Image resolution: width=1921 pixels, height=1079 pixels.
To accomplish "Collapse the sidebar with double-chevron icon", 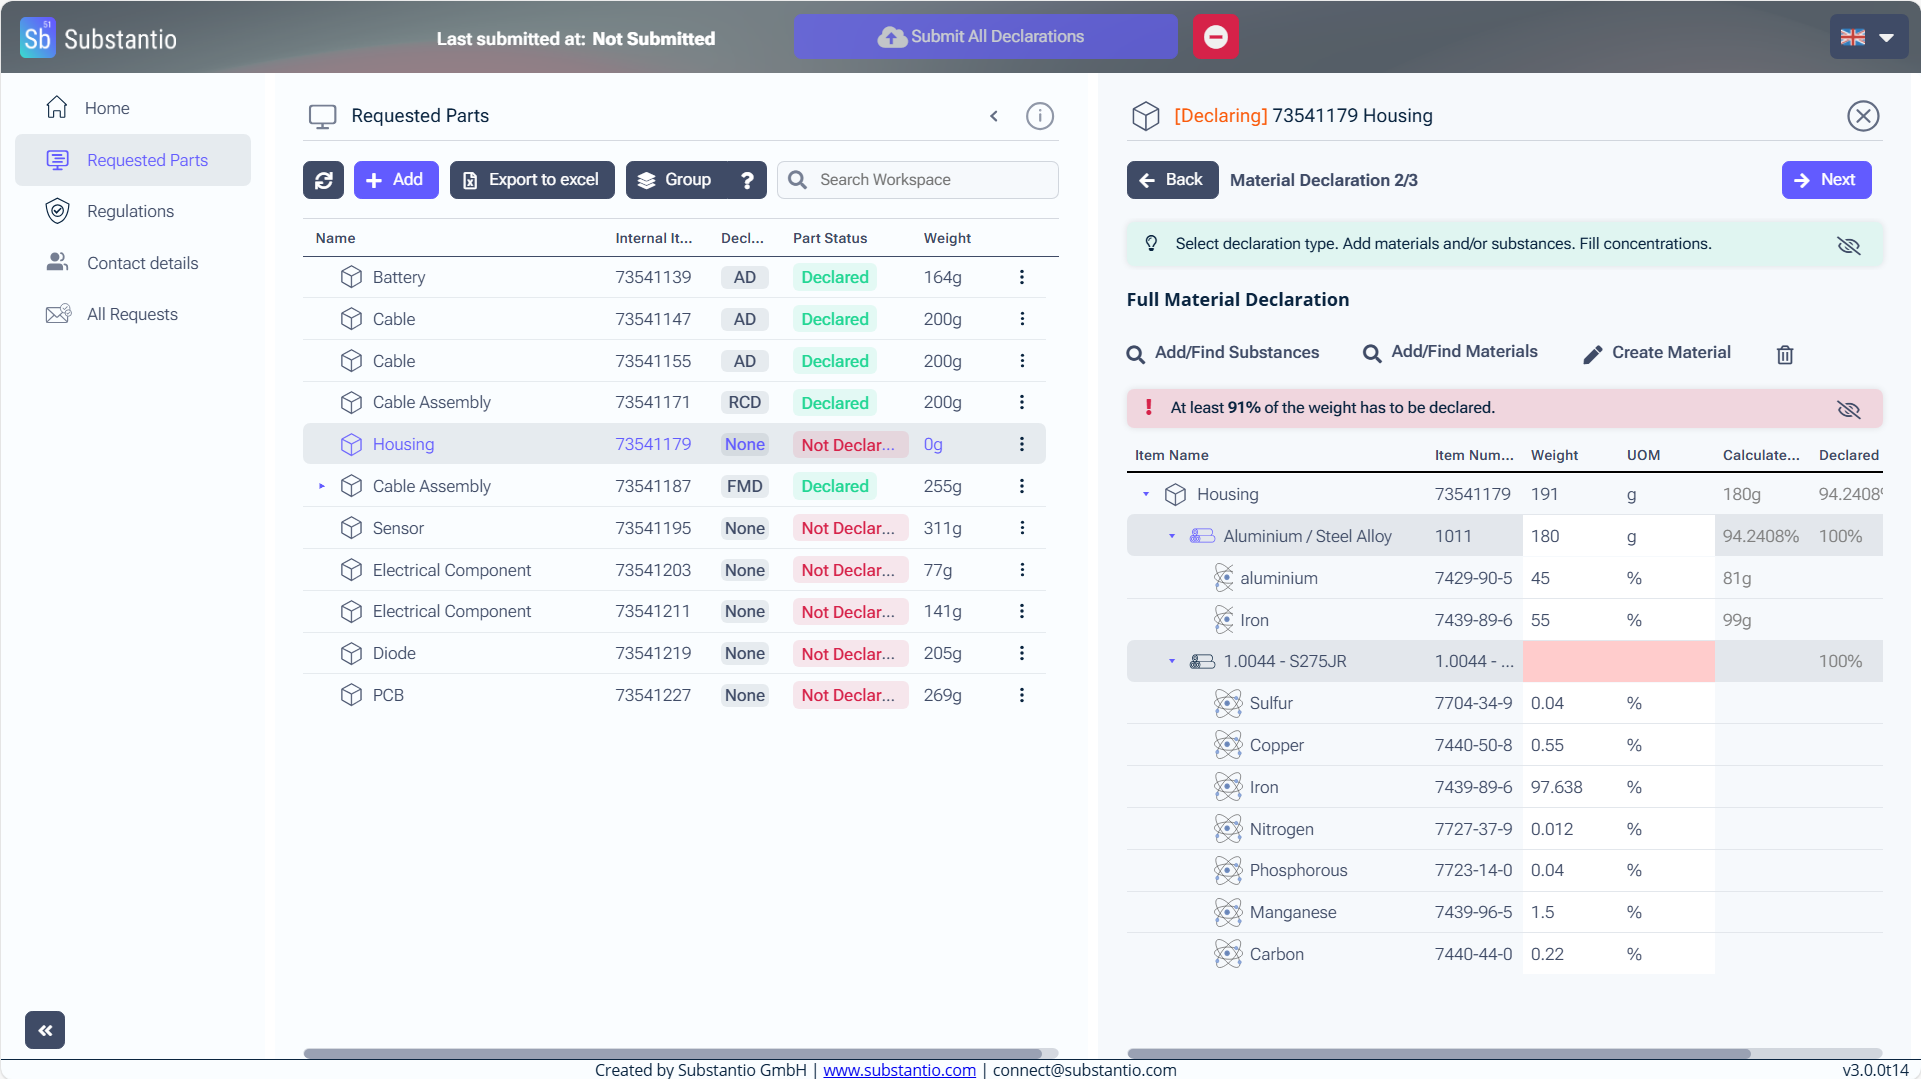I will click(45, 1029).
